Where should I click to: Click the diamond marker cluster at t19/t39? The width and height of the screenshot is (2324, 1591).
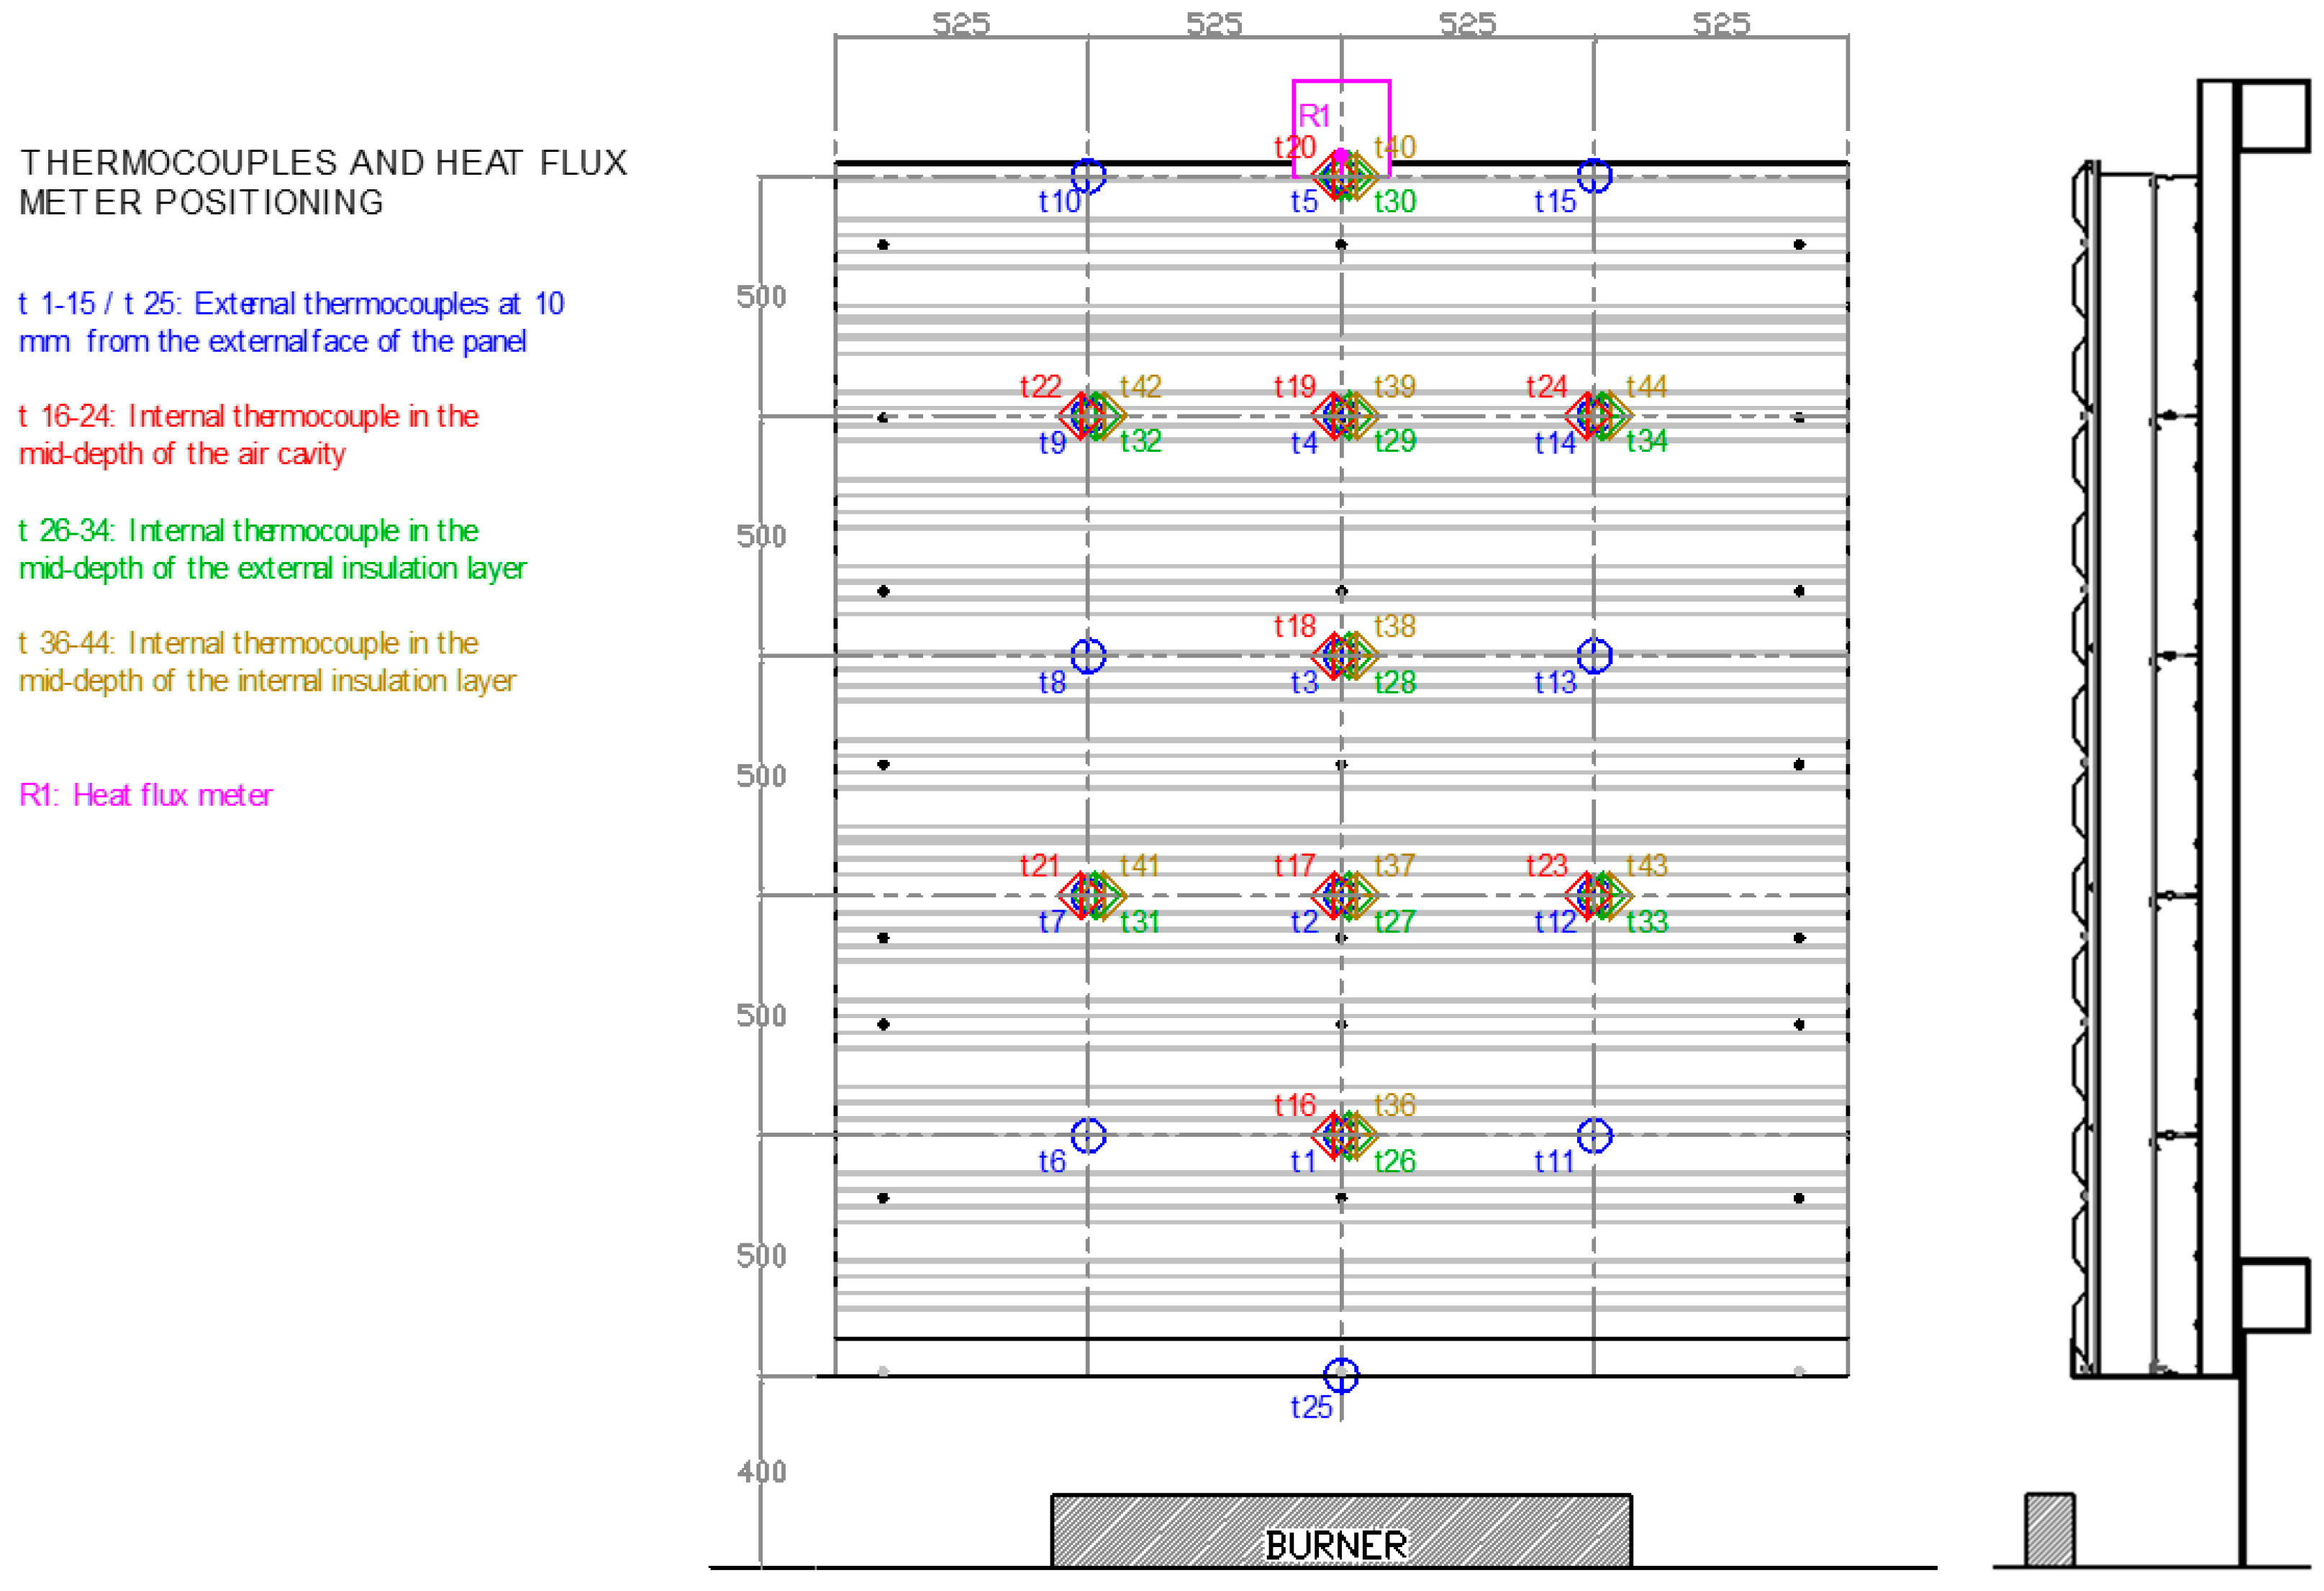click(1344, 415)
